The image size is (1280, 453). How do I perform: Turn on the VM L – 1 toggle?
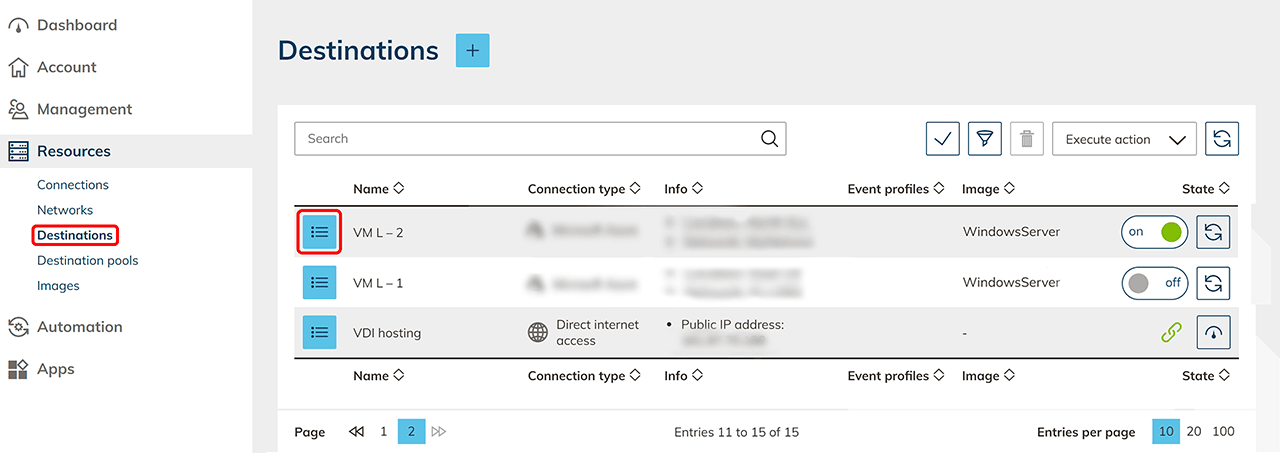point(1154,283)
